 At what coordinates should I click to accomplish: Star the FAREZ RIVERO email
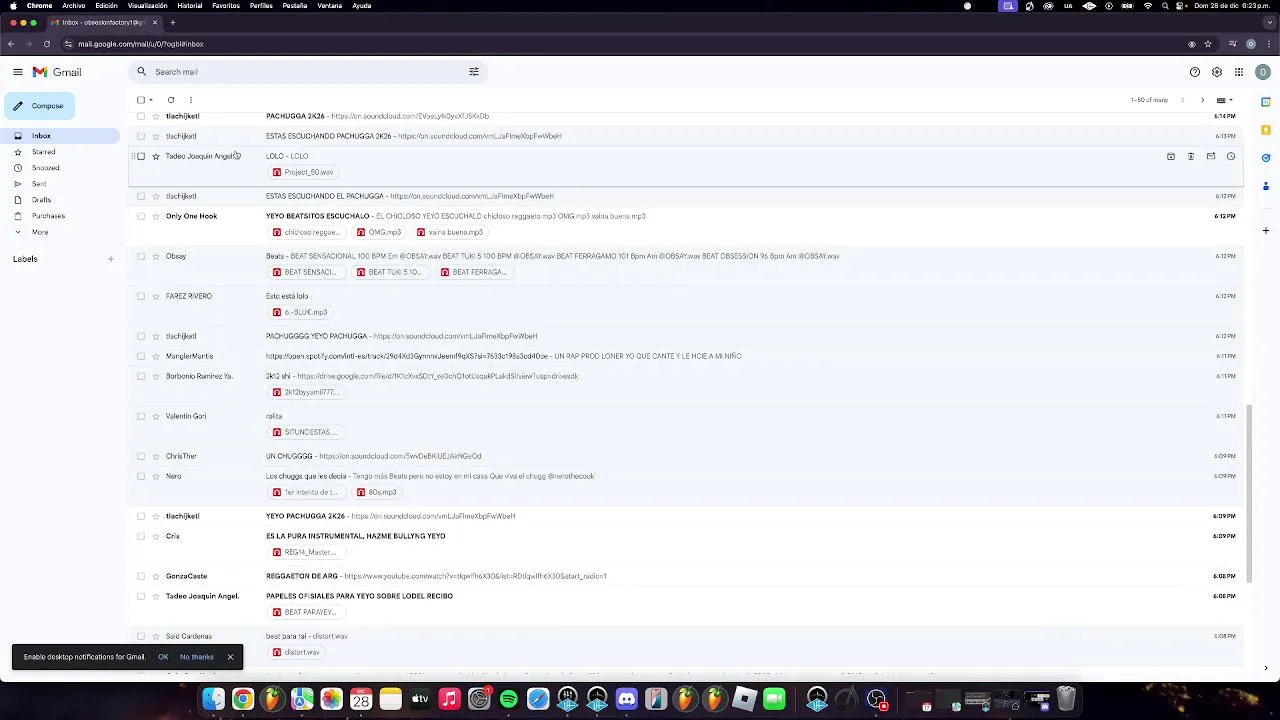tap(155, 296)
